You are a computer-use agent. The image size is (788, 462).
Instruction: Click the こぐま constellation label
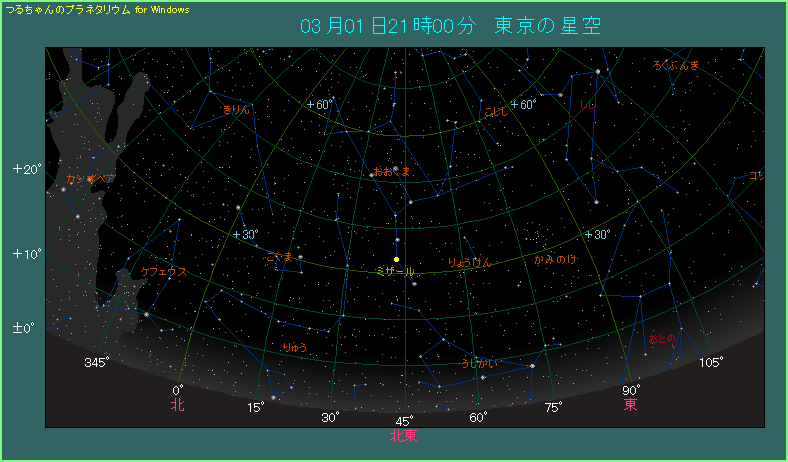280,257
